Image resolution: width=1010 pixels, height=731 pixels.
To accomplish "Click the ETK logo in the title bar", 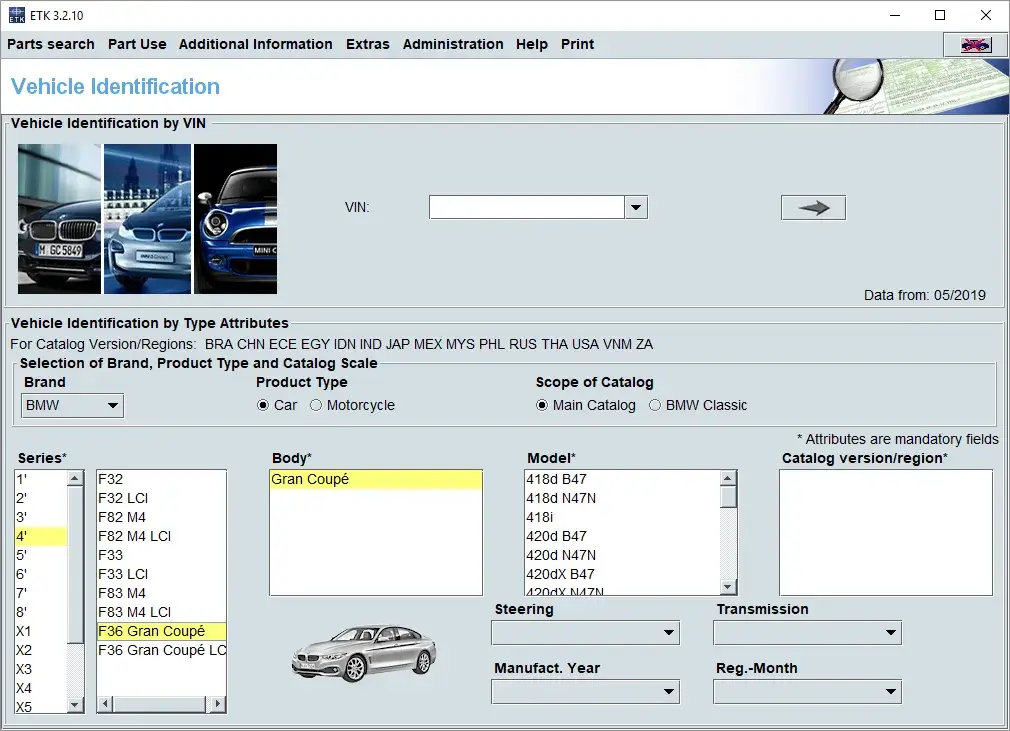I will tap(14, 15).
